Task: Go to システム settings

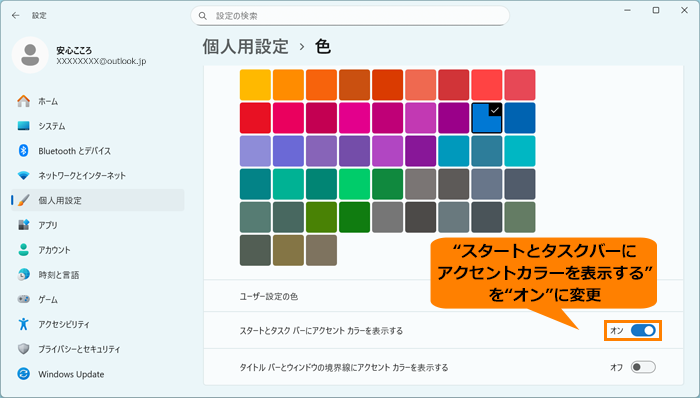Action: tap(98, 126)
